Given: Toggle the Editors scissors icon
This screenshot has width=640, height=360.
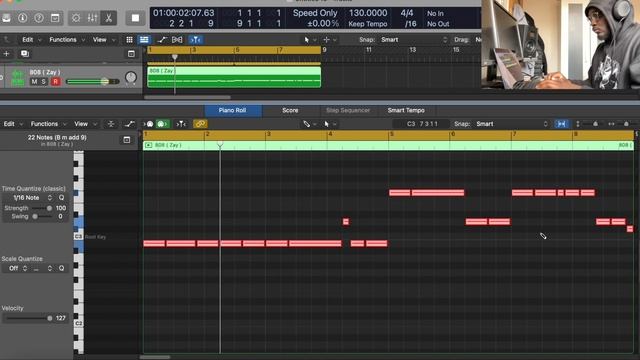Looking at the screenshot, I should click(x=109, y=18).
